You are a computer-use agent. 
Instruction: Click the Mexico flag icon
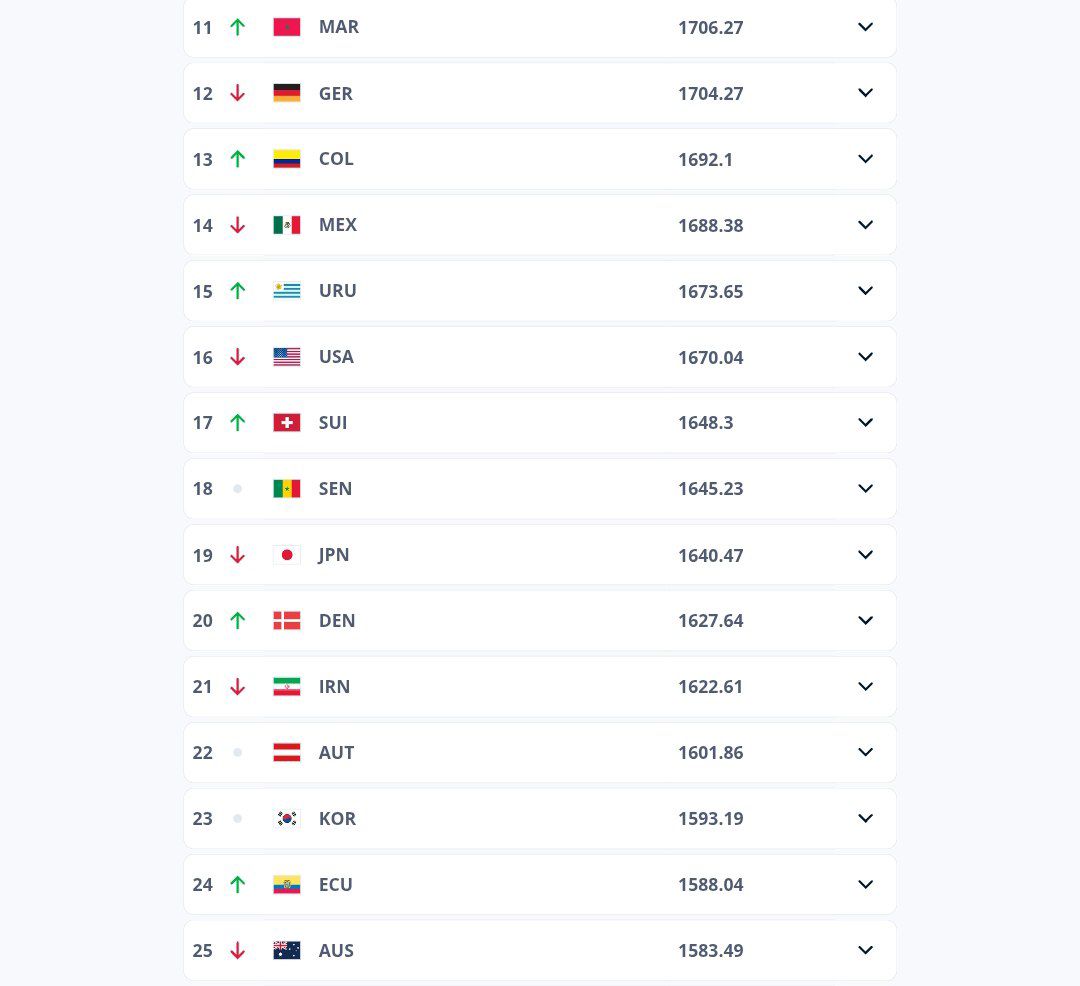(287, 225)
